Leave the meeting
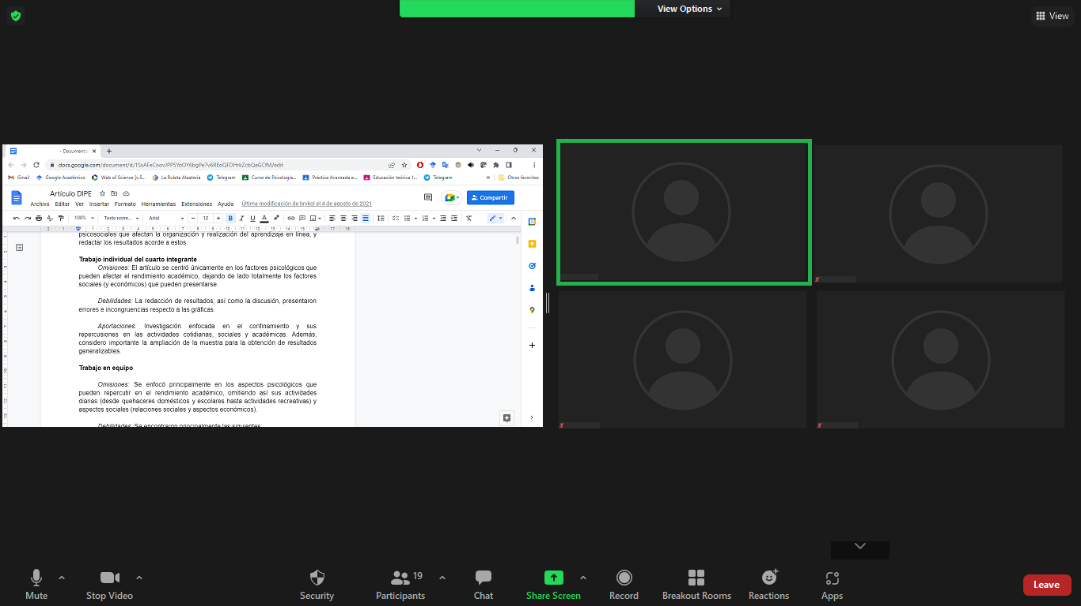This screenshot has width=1081, height=606. tap(1046, 585)
